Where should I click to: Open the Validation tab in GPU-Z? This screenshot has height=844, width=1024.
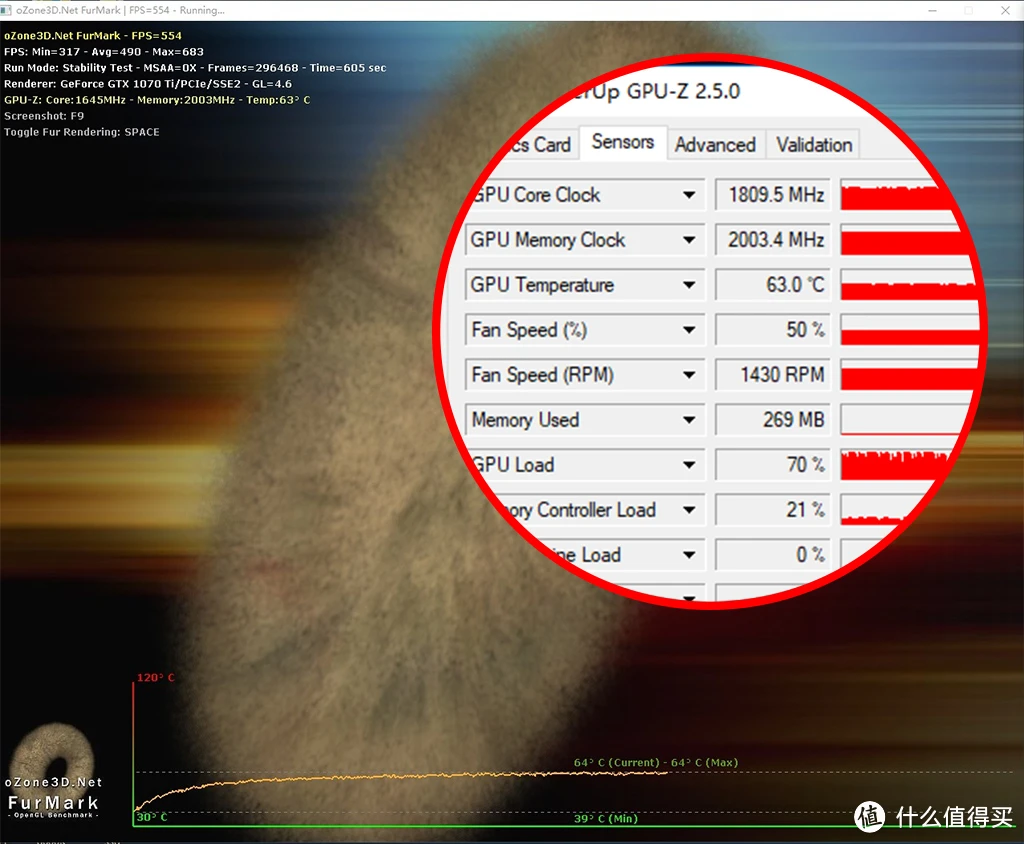[814, 144]
